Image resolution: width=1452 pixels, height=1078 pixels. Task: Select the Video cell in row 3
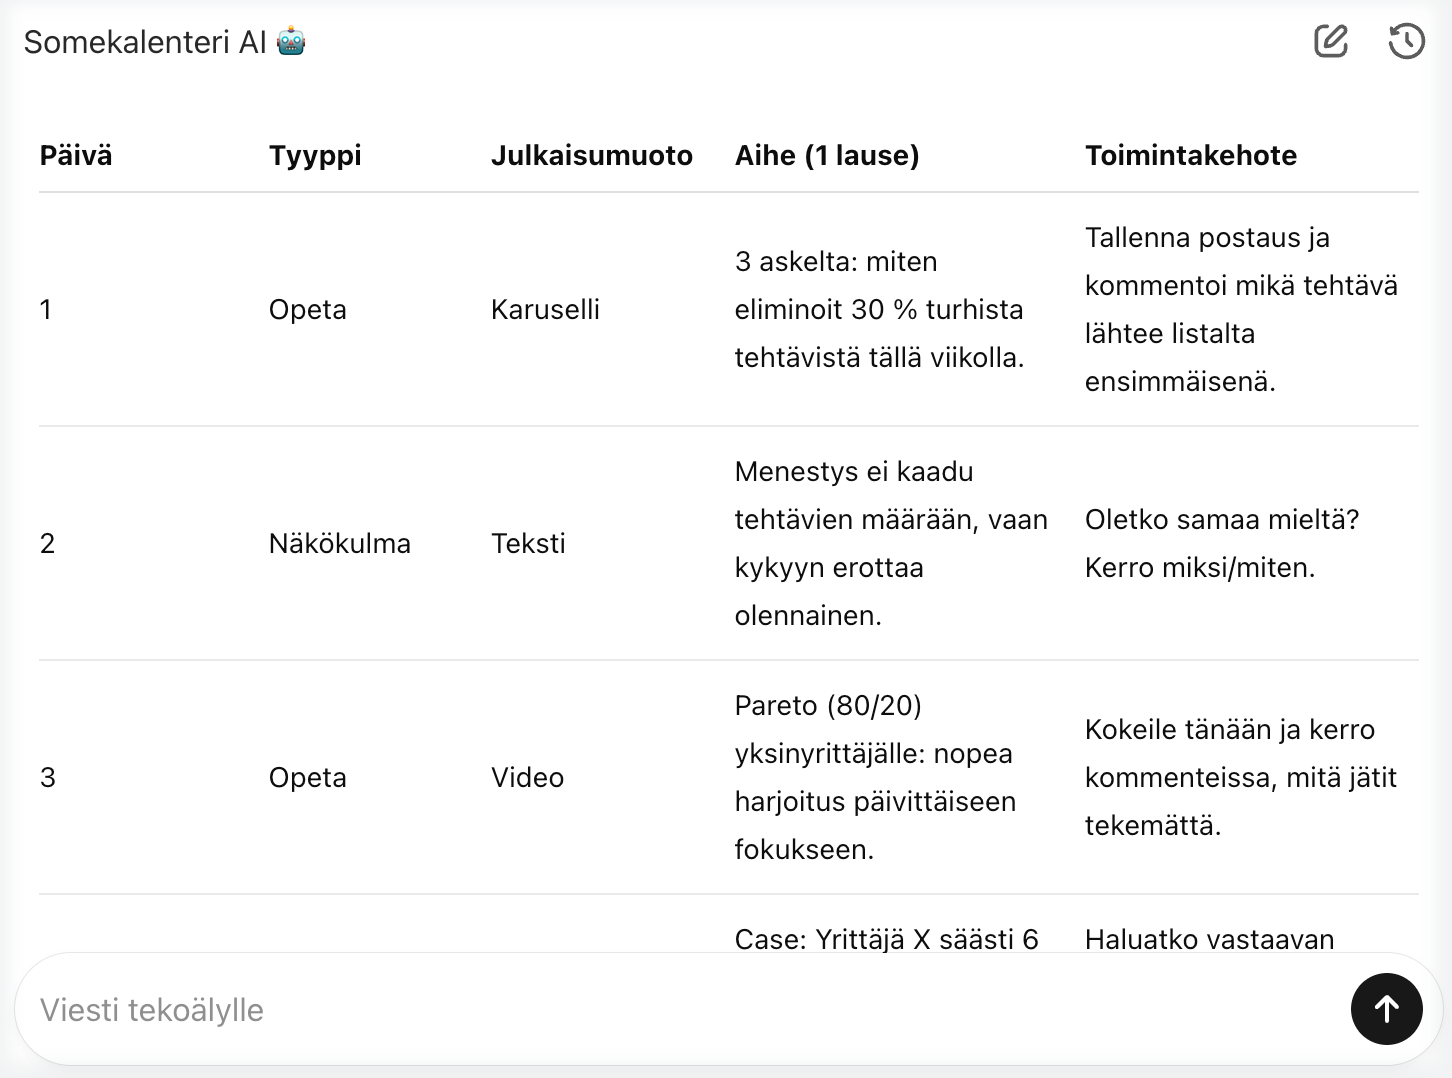(x=528, y=777)
